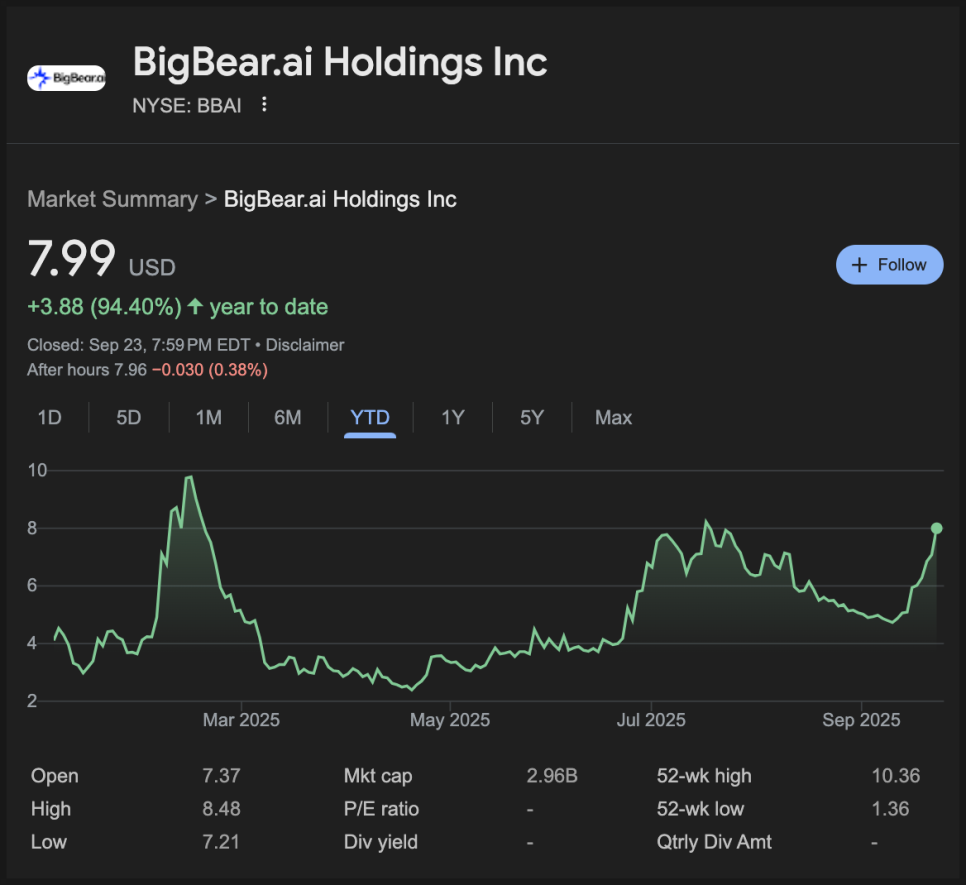Click the year-to-date gain +3.88 (94.40%)

pyautogui.click(x=104, y=307)
